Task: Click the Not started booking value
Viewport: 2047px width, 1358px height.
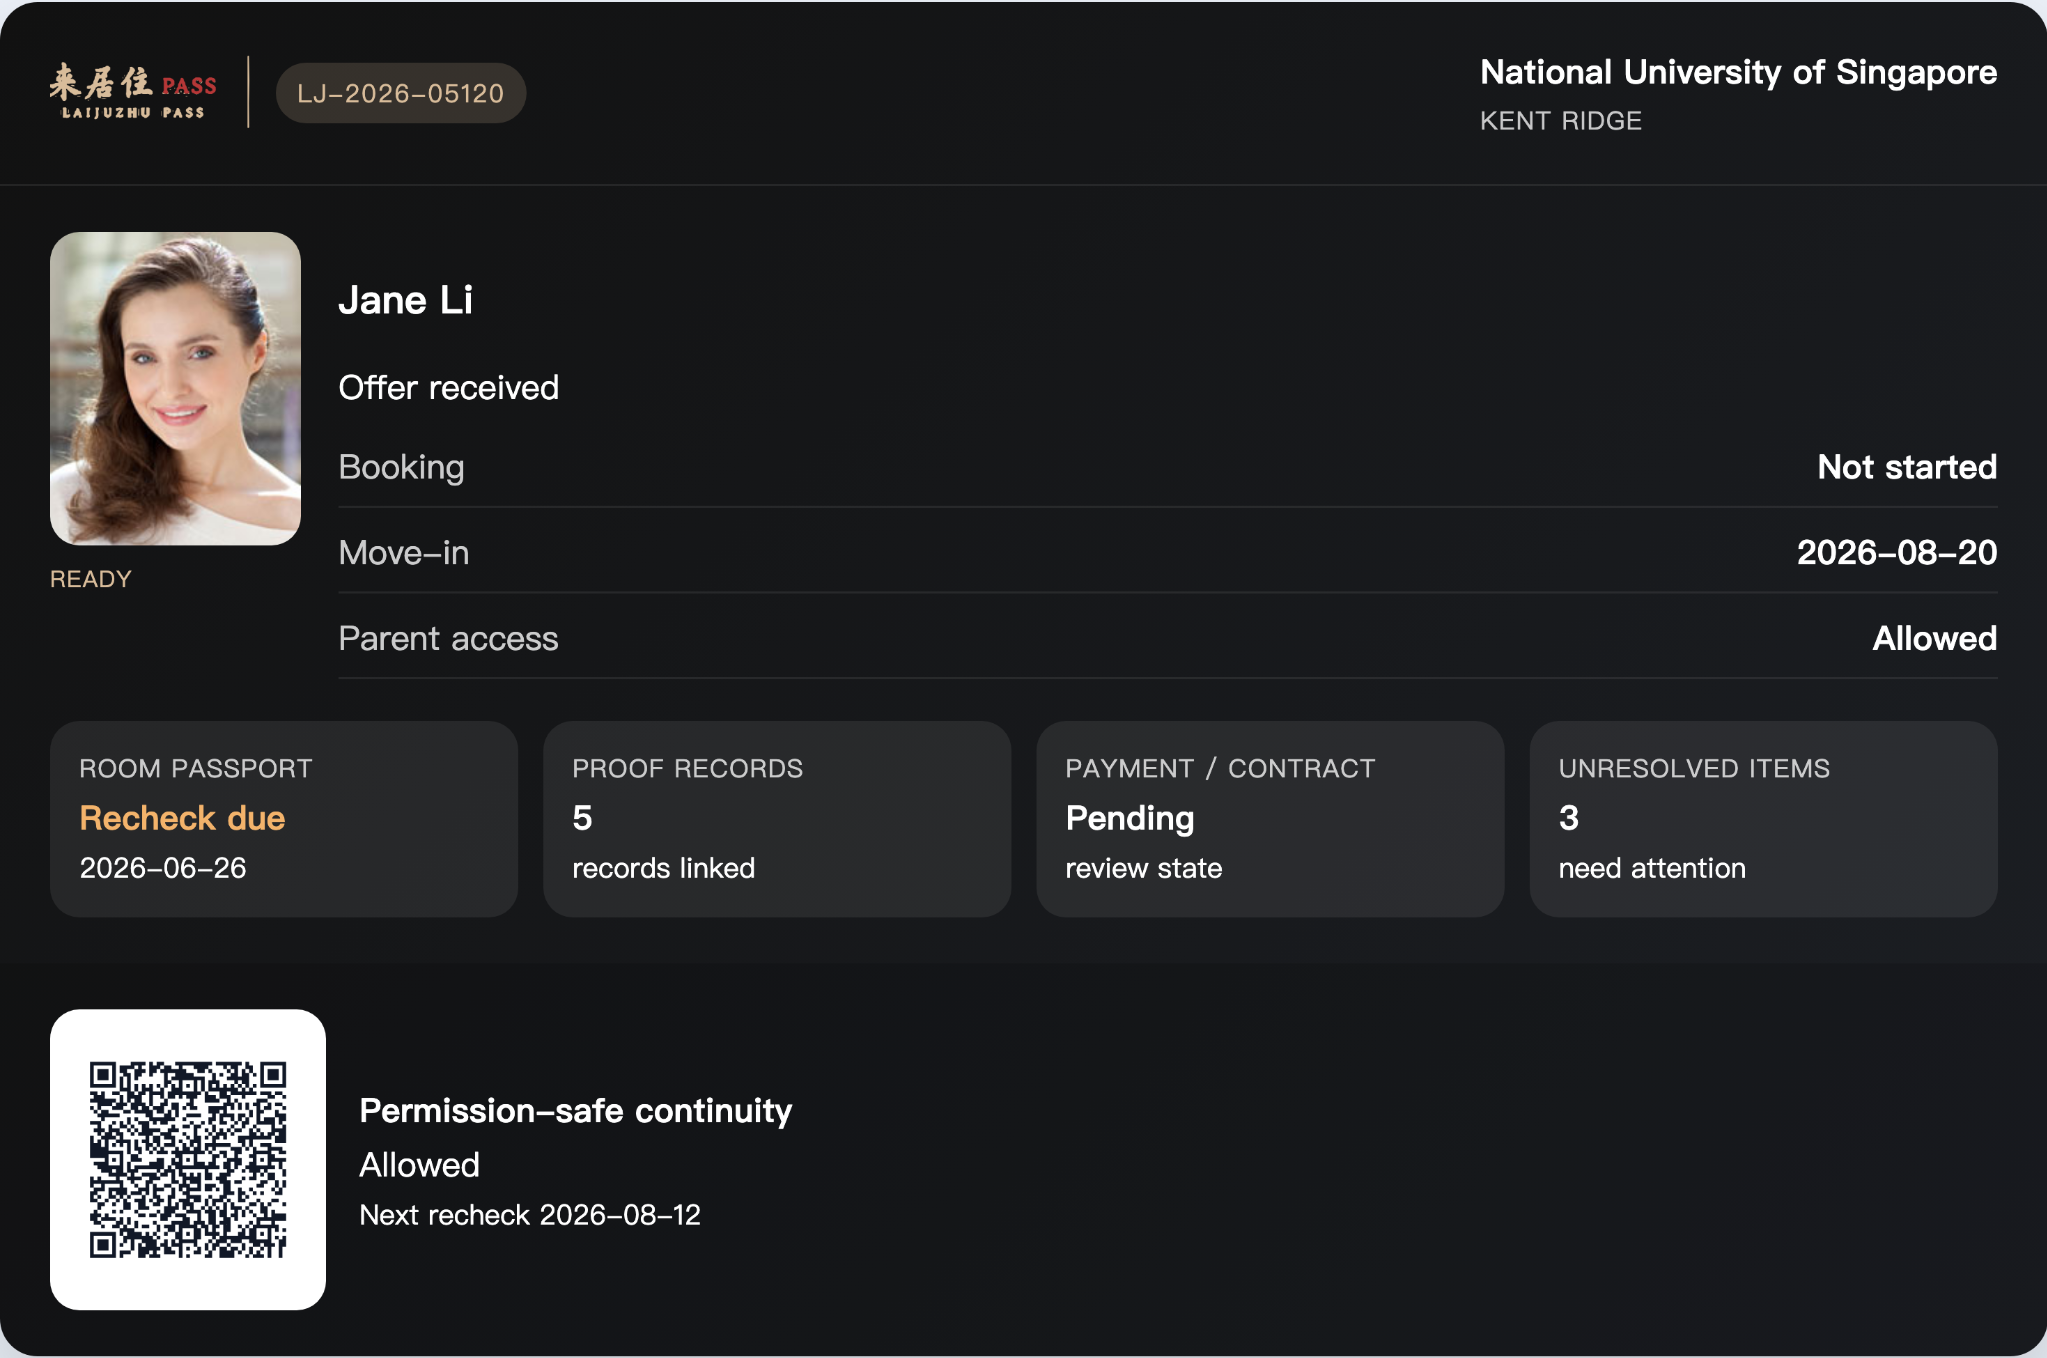Action: pyautogui.click(x=1907, y=467)
